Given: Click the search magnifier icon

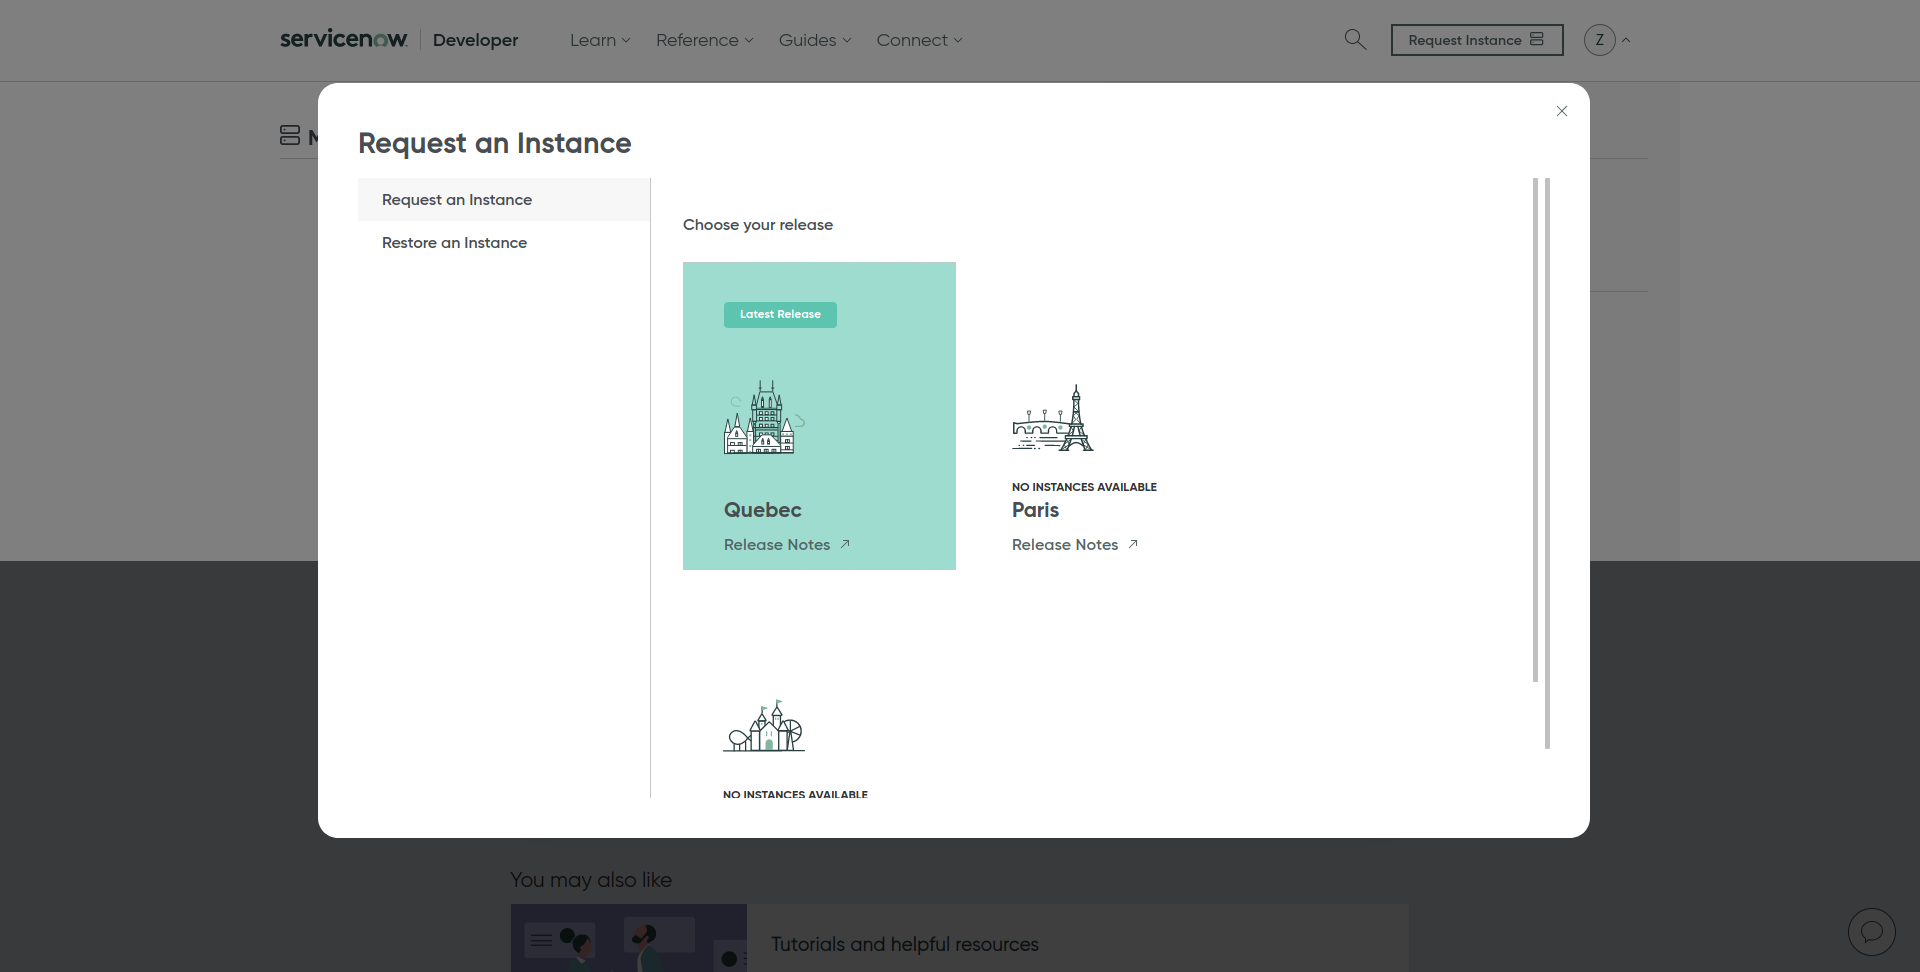Looking at the screenshot, I should pyautogui.click(x=1355, y=40).
